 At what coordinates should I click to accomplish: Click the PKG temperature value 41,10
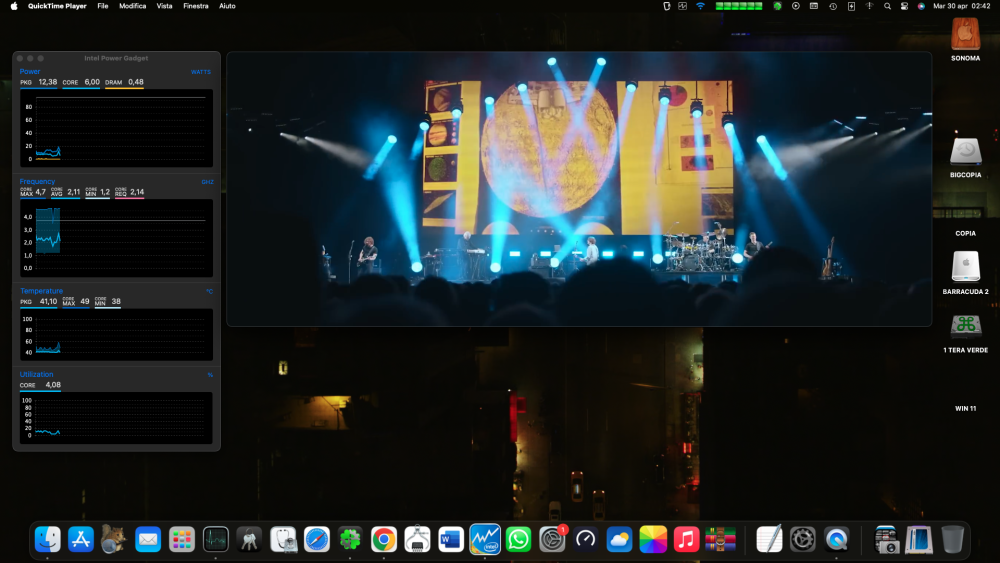tap(48, 302)
